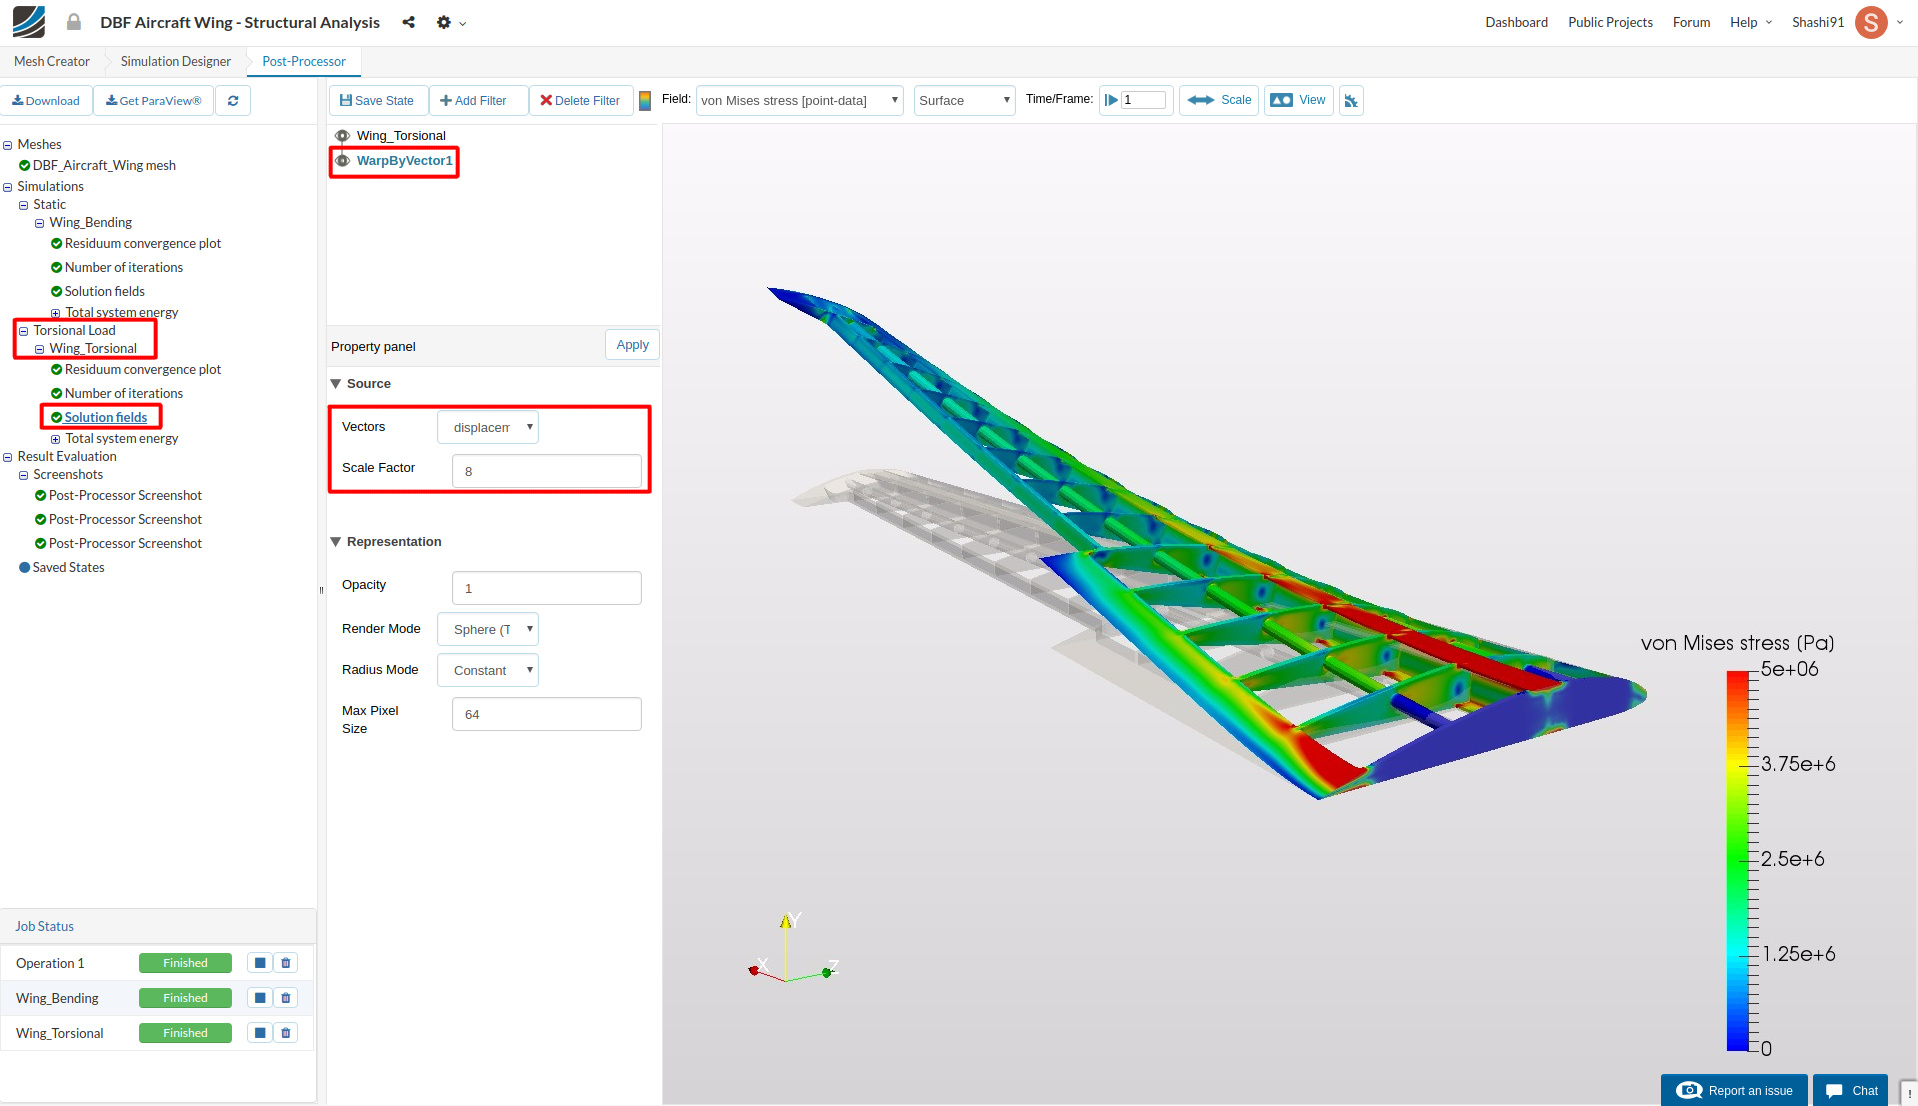Toggle visibility of WarpByVector1 filter
This screenshot has height=1106, width=1918.
(x=342, y=161)
